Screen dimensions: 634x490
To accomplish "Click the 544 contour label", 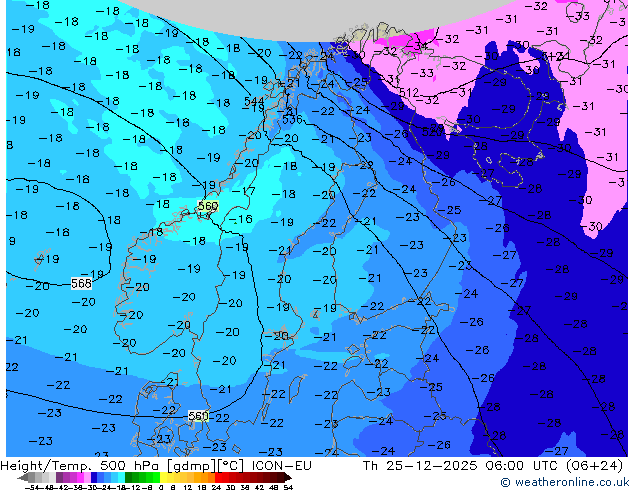I will click(x=254, y=101).
